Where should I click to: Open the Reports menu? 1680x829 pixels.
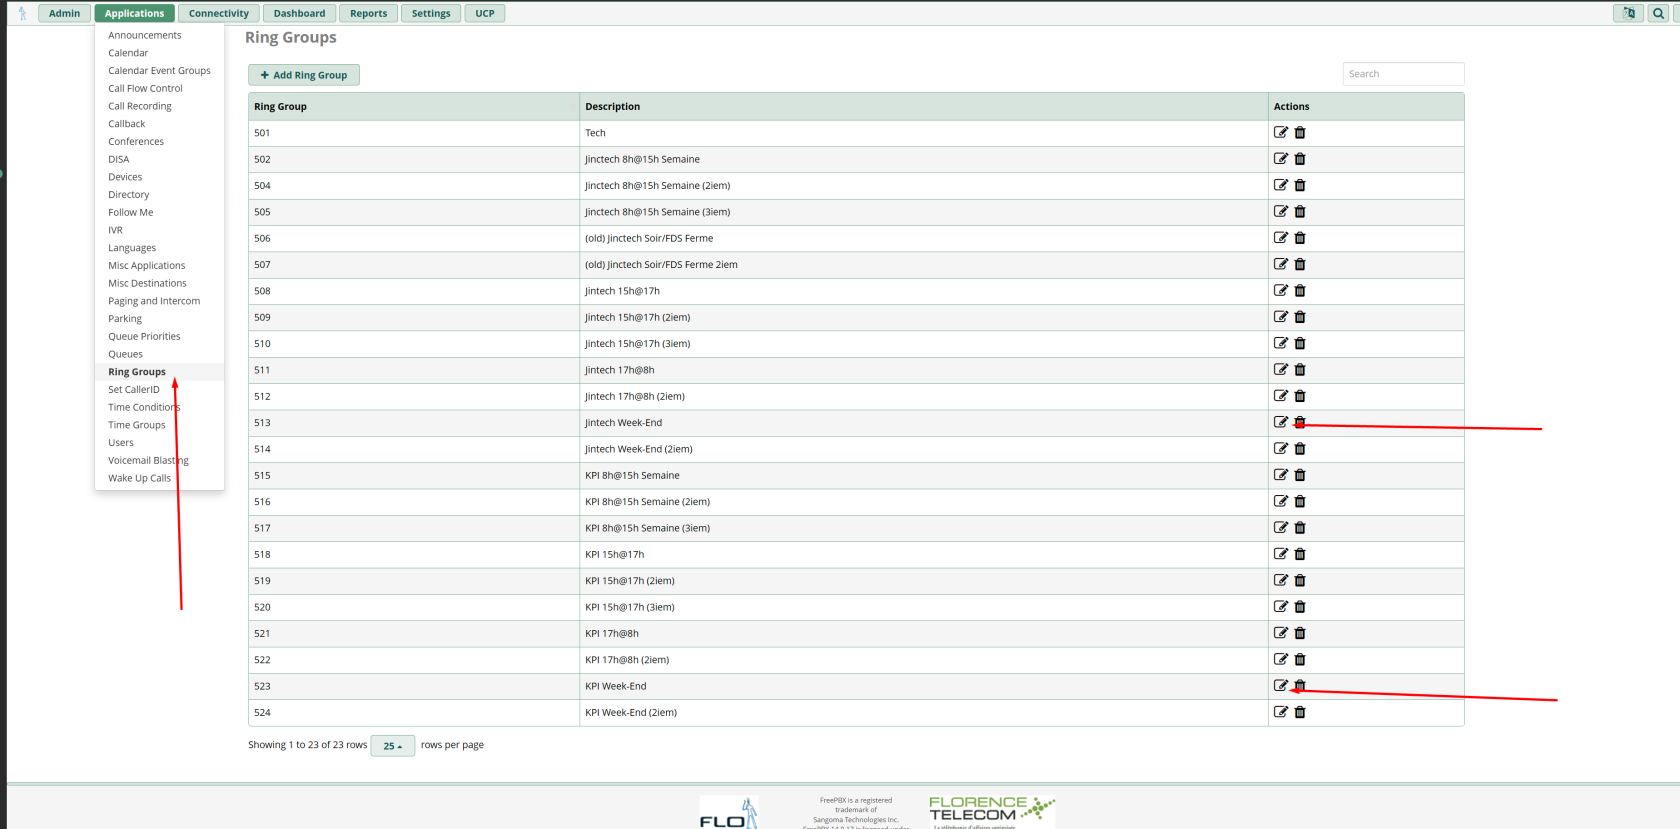point(368,13)
